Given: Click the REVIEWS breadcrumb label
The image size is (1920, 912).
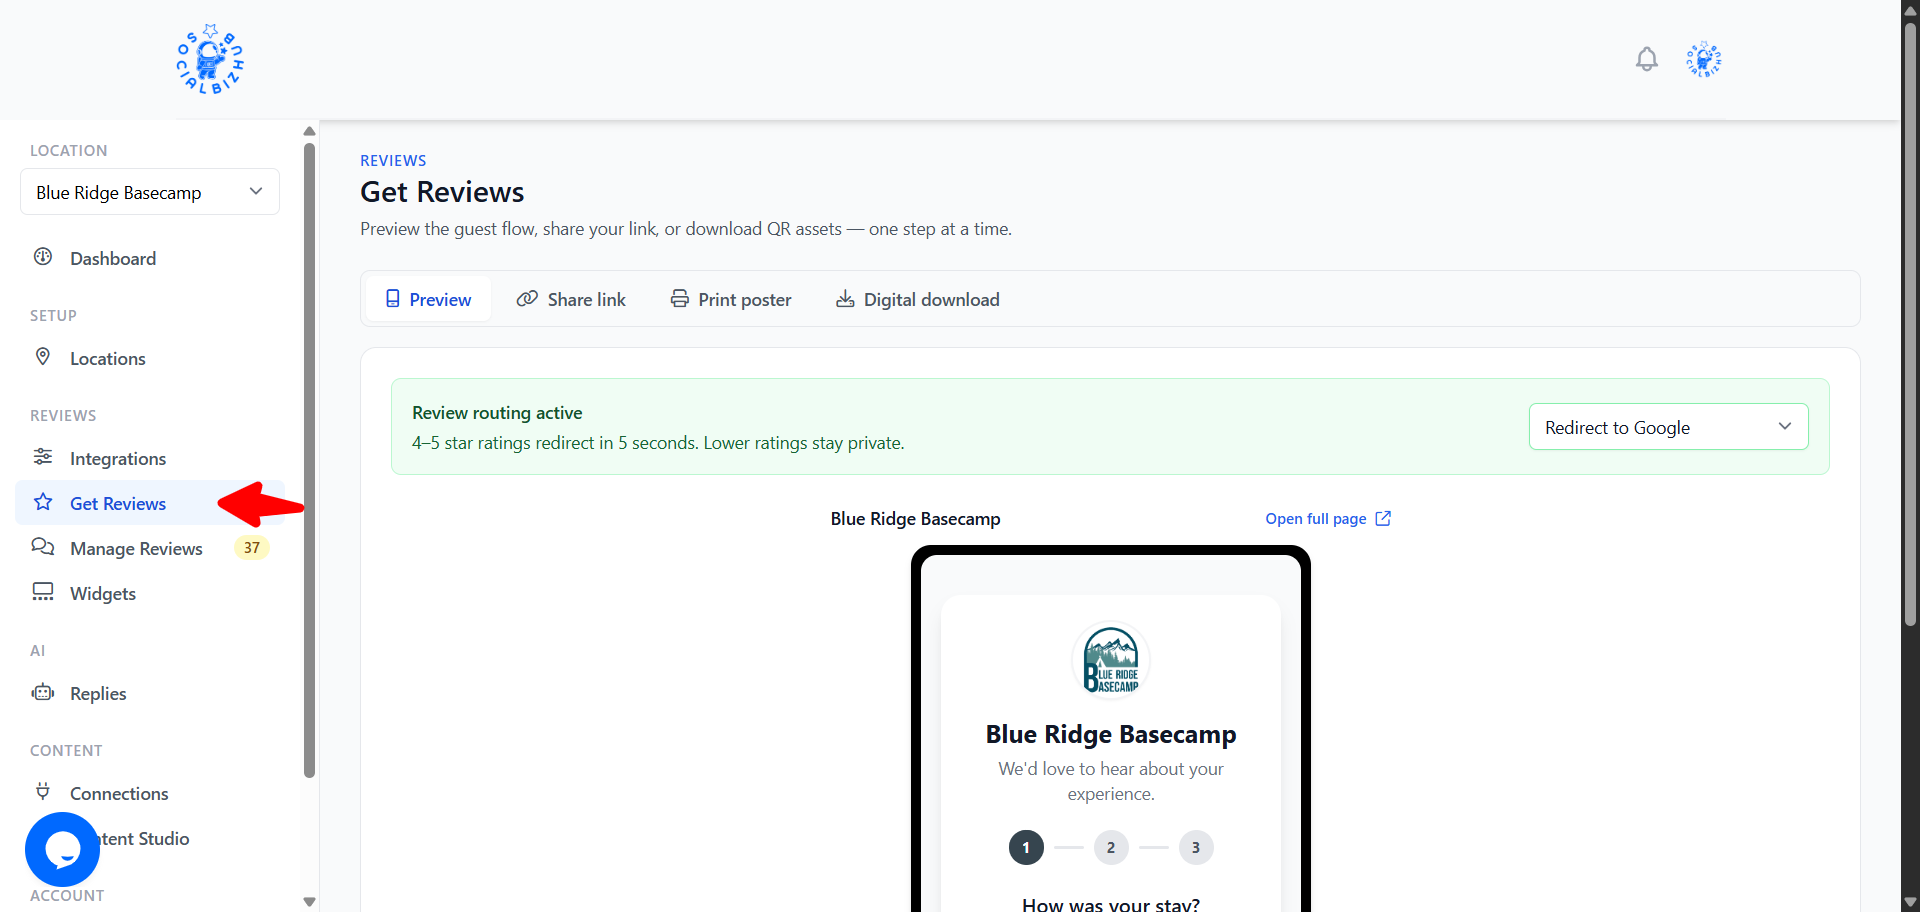Looking at the screenshot, I should tap(393, 161).
